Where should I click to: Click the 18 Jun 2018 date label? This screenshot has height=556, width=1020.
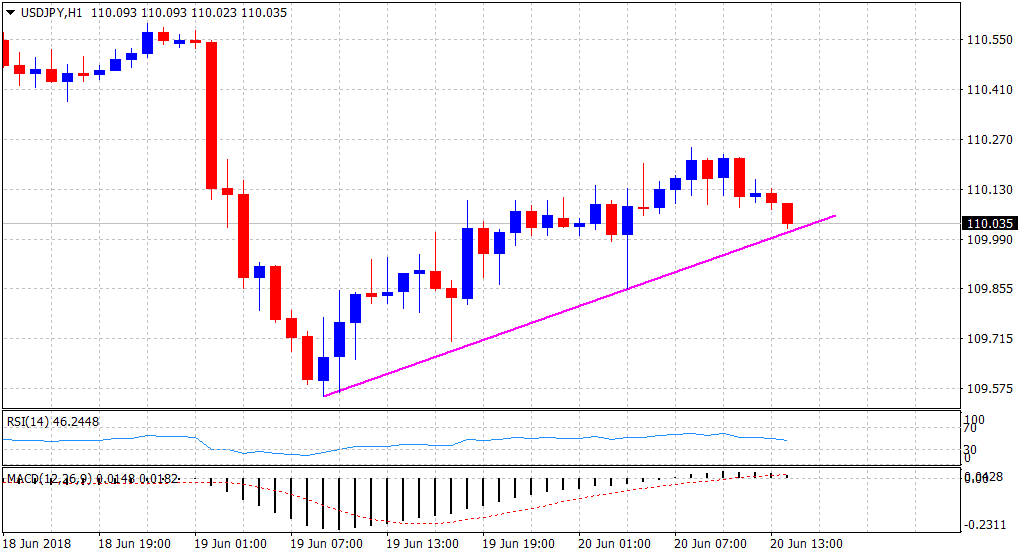[38, 544]
